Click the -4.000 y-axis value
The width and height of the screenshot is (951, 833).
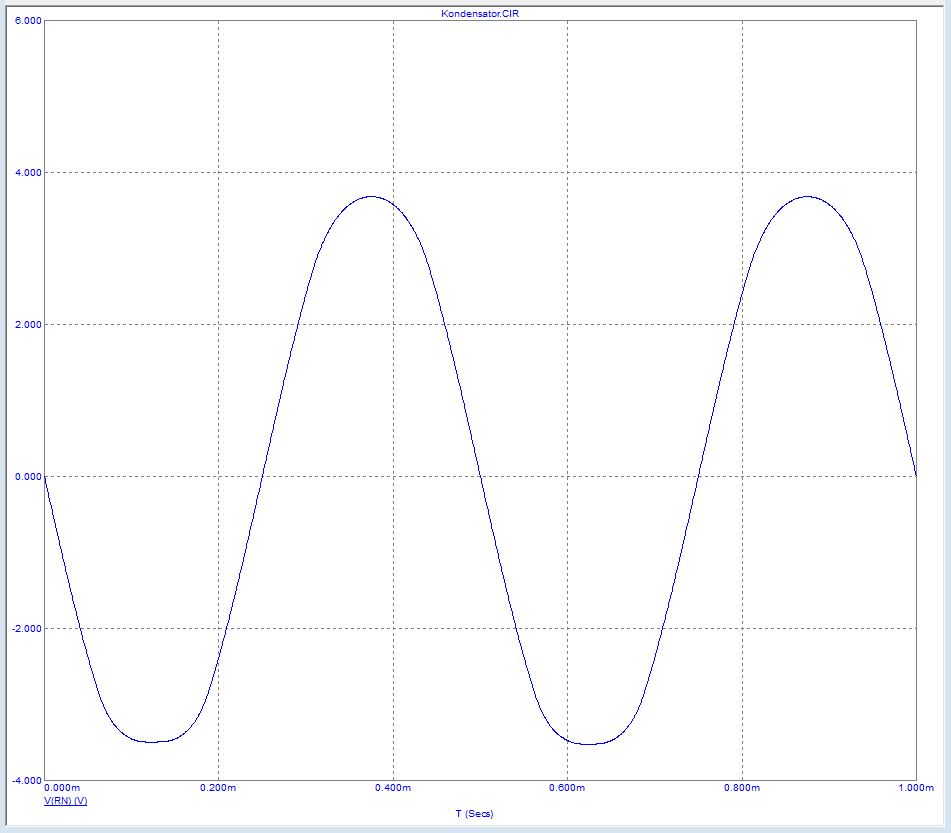(x=27, y=780)
